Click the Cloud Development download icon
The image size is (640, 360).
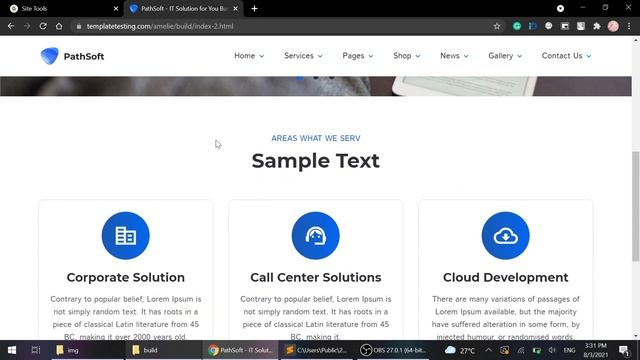click(x=505, y=236)
